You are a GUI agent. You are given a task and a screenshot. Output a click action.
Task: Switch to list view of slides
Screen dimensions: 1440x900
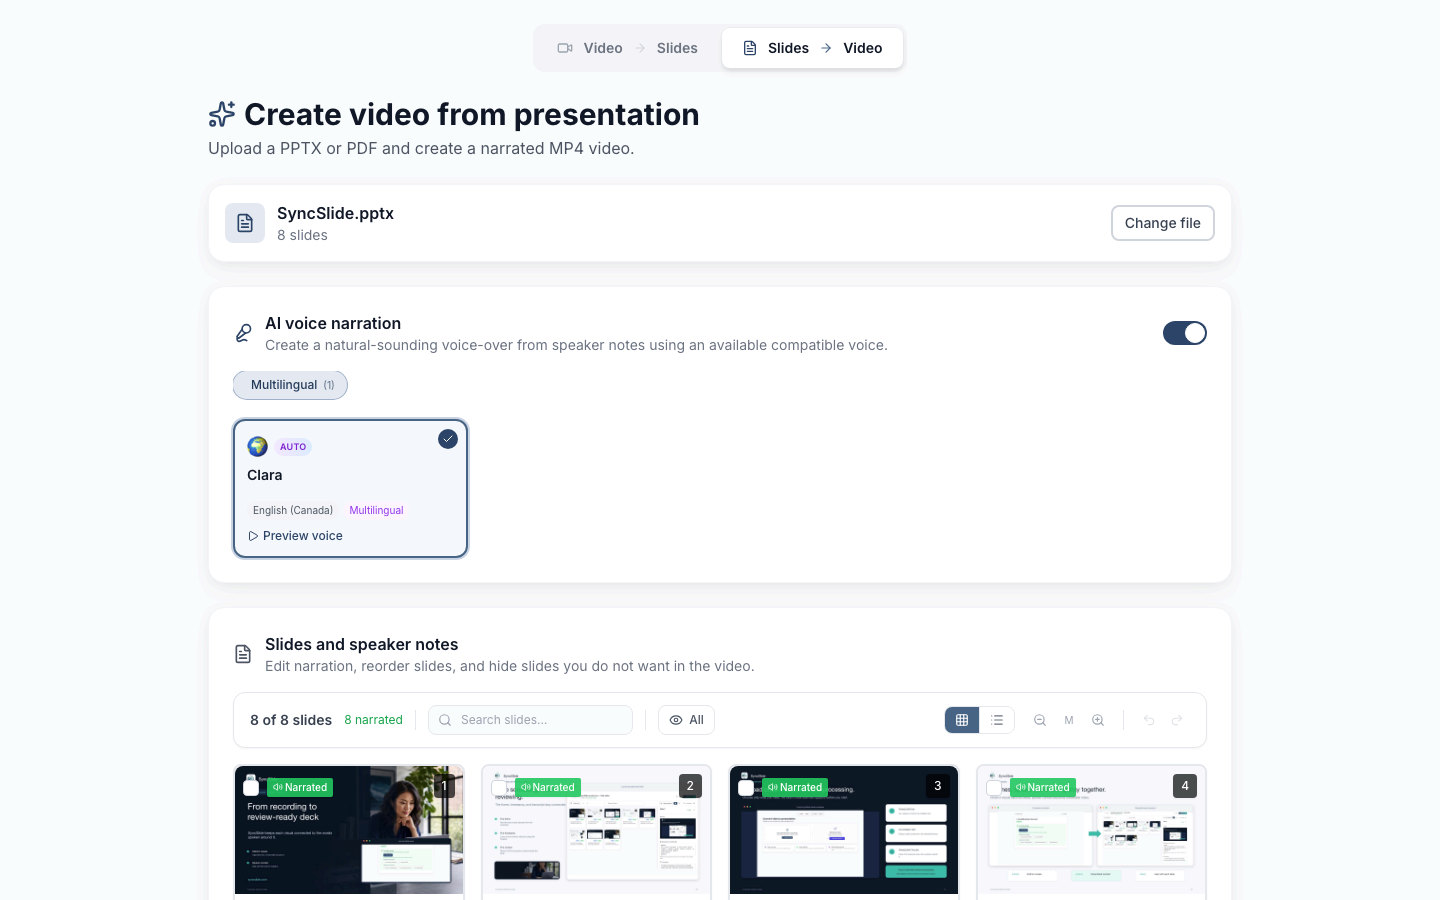pyautogui.click(x=997, y=720)
